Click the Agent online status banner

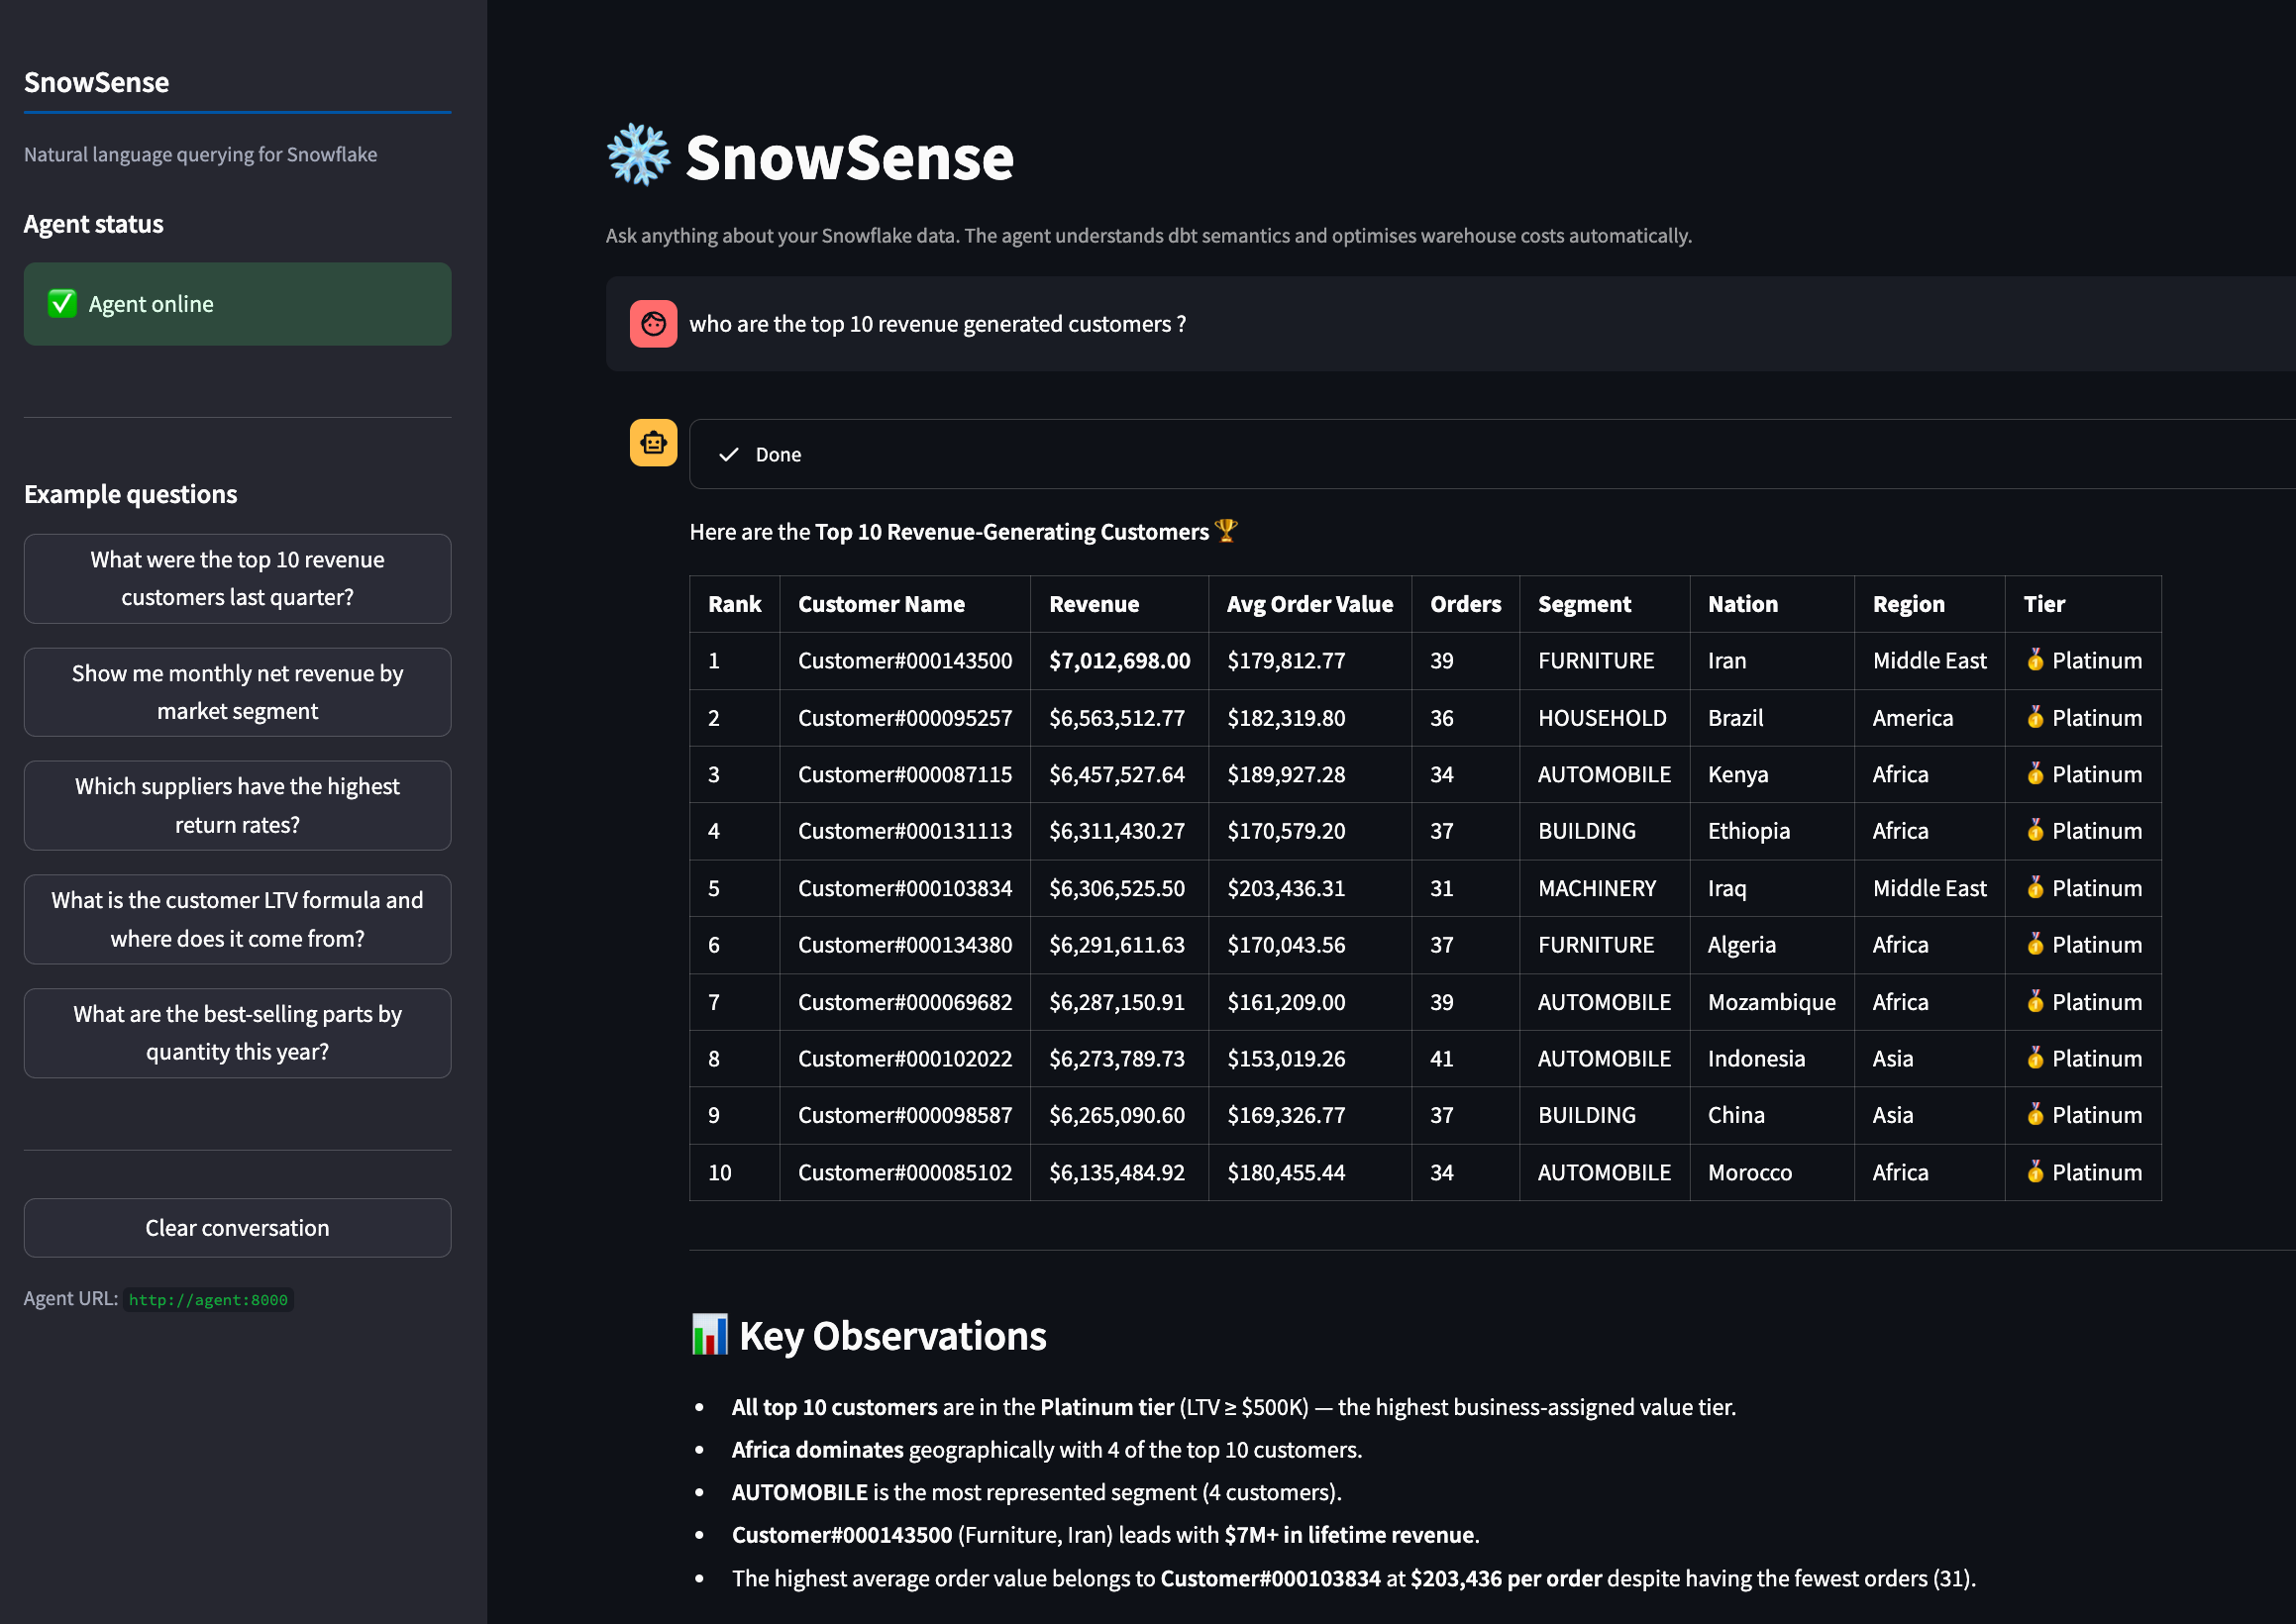click(x=237, y=304)
